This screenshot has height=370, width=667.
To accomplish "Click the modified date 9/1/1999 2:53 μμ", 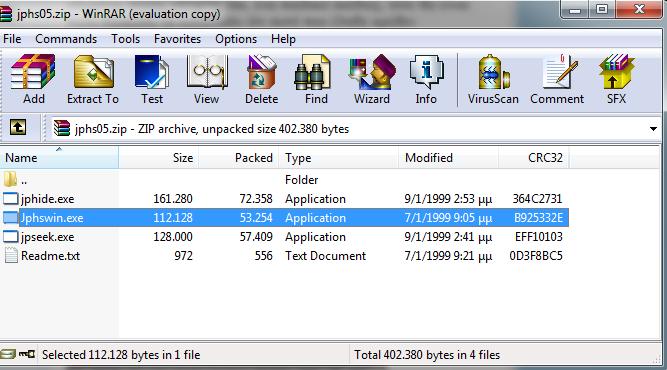I will 448,199.
